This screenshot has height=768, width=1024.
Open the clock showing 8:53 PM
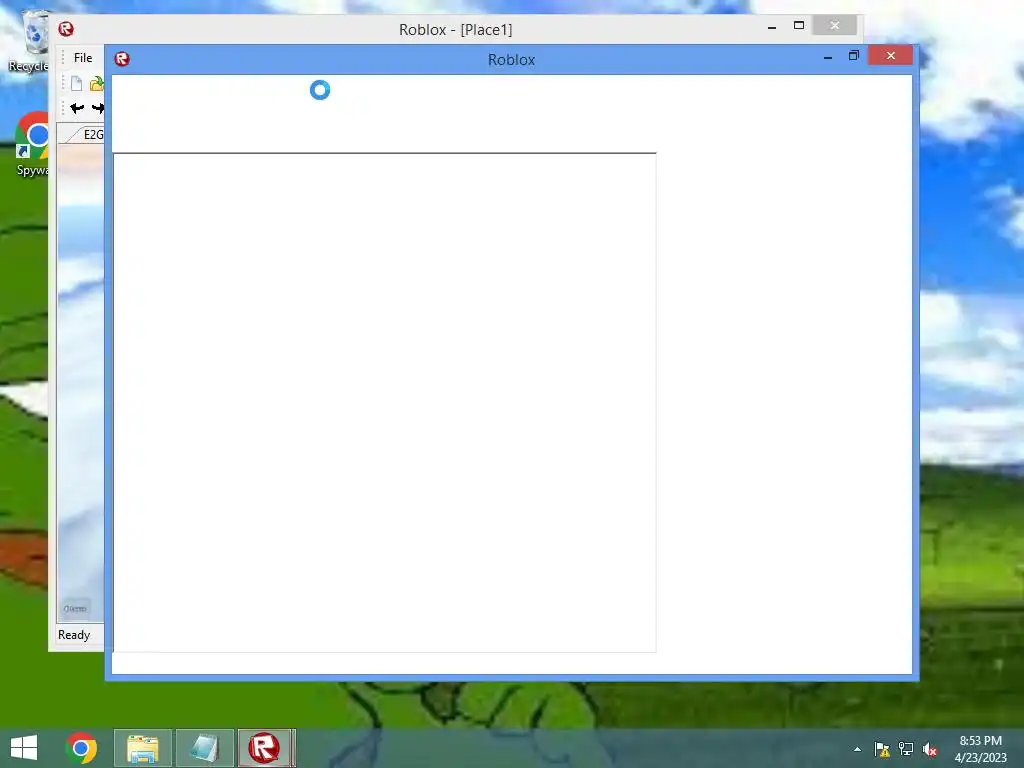(980, 749)
